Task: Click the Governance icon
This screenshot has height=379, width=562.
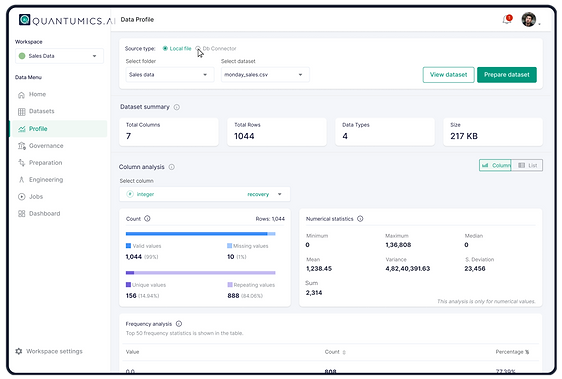Action: (x=22, y=146)
